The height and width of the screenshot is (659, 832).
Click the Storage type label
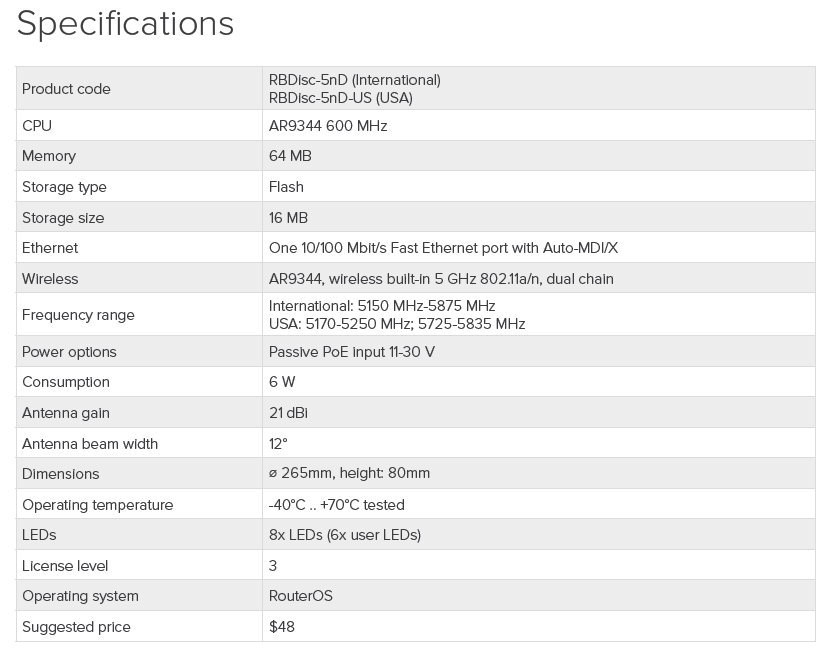coord(64,187)
